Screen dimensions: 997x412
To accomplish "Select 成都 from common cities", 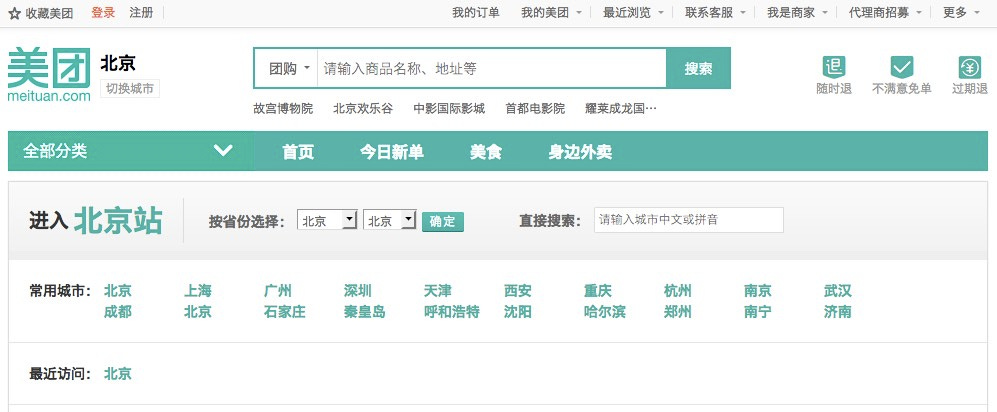I will [118, 312].
